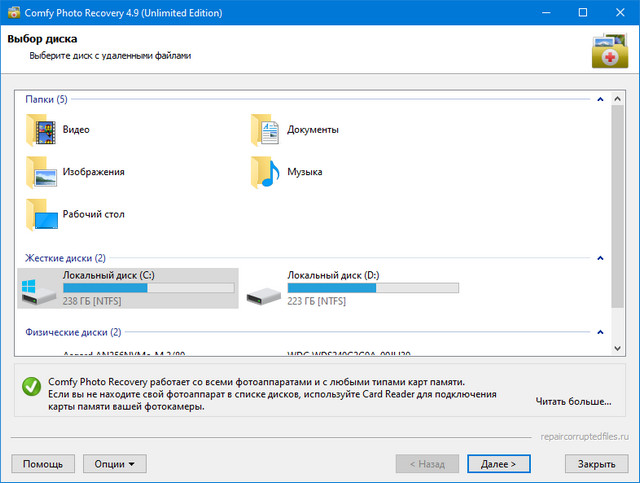Screen dimensions: 640x483
Task: Click the green checkmark info icon
Action: pos(31,386)
